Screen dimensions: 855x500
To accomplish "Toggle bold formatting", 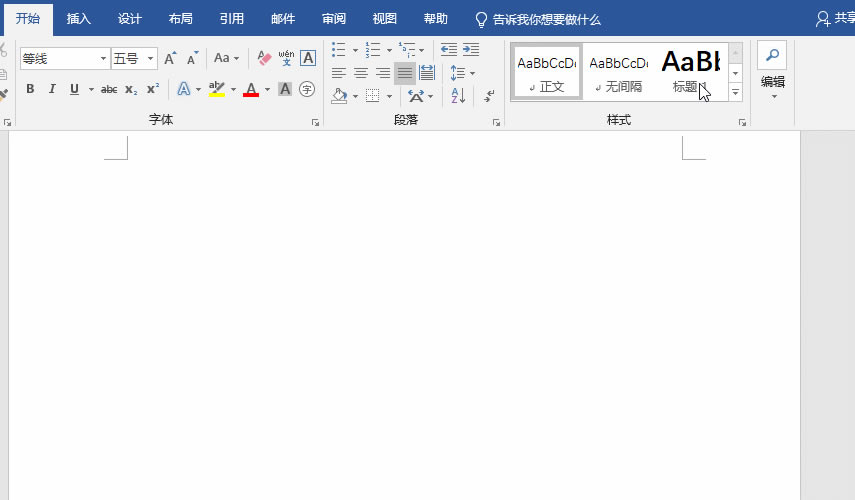I will 30,89.
